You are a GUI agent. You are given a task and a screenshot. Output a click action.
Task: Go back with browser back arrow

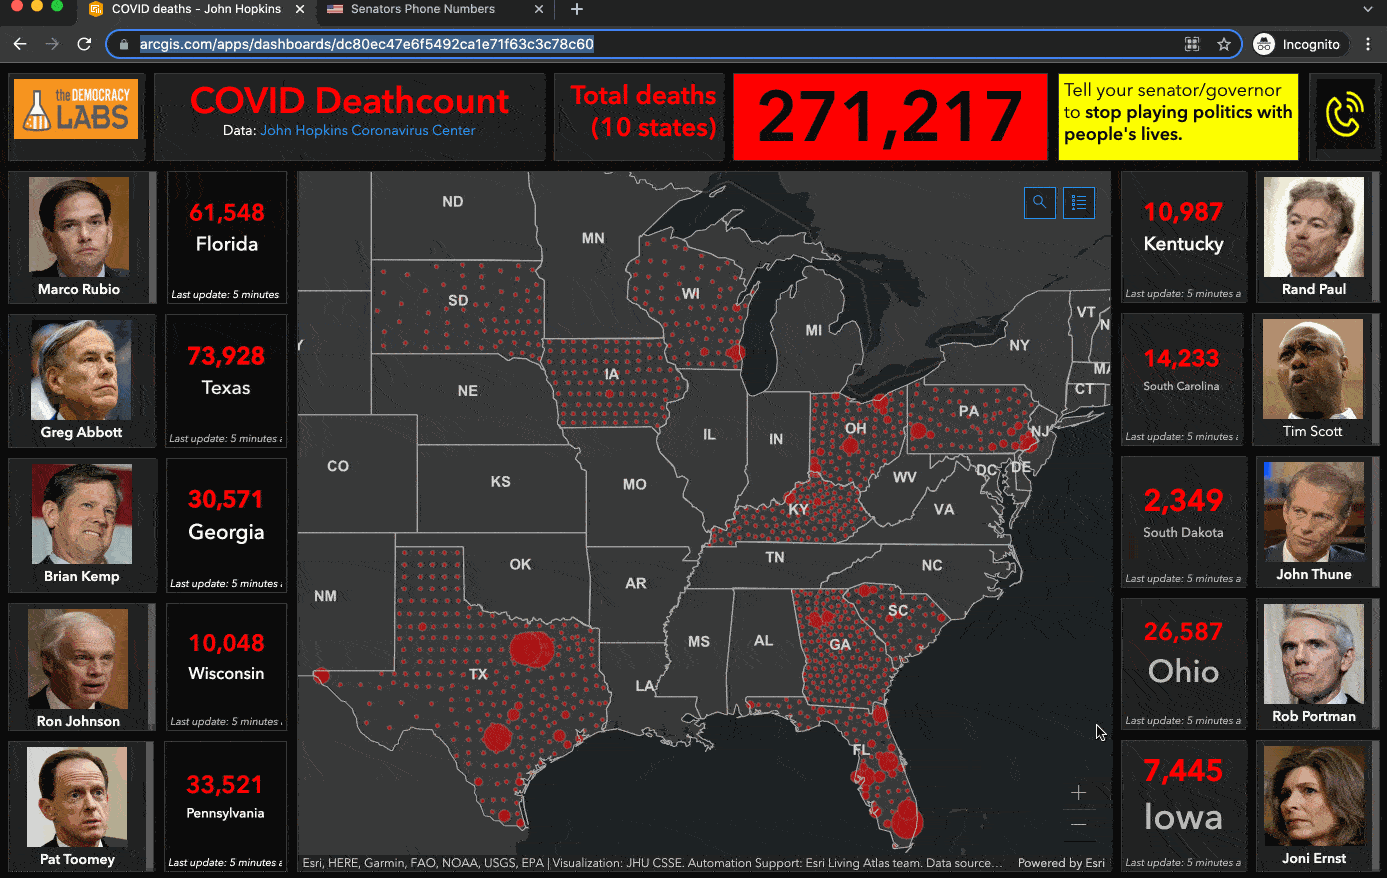click(x=19, y=44)
